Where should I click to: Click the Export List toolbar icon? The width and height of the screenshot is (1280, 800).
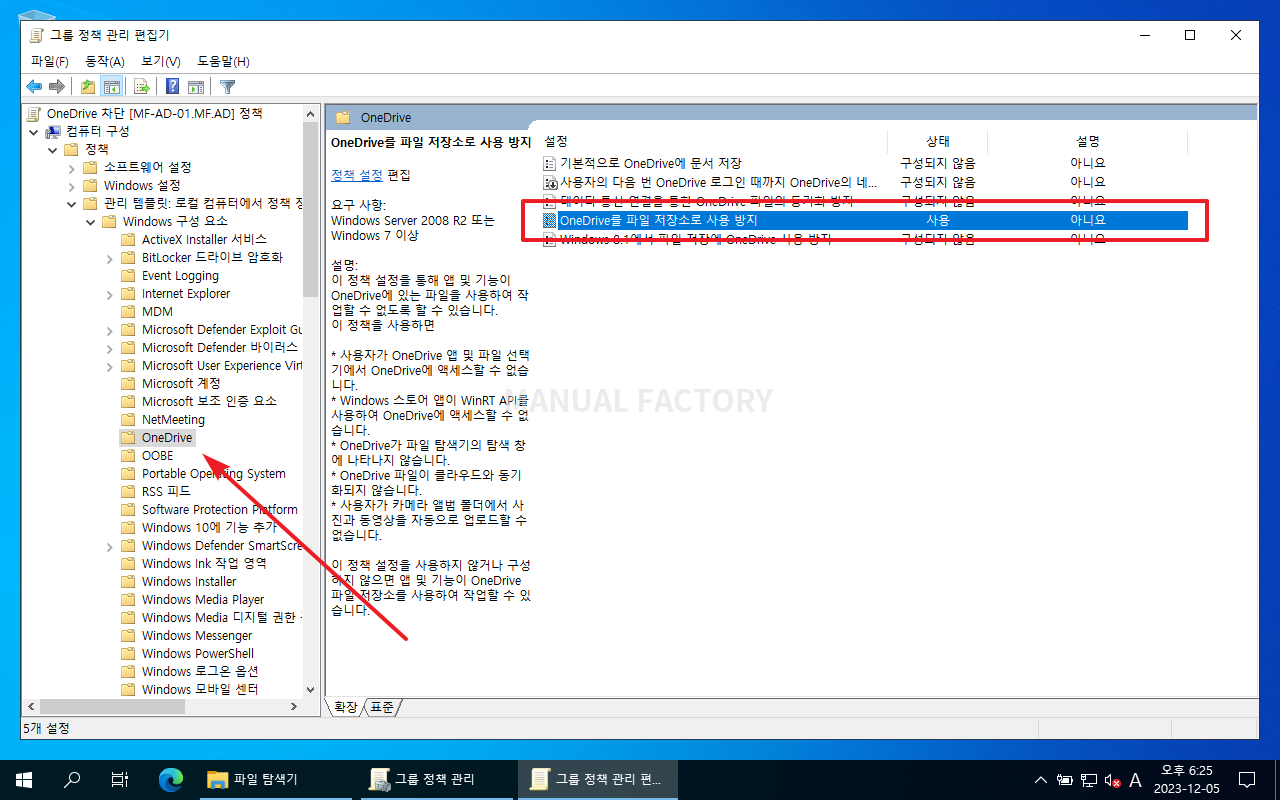(142, 87)
